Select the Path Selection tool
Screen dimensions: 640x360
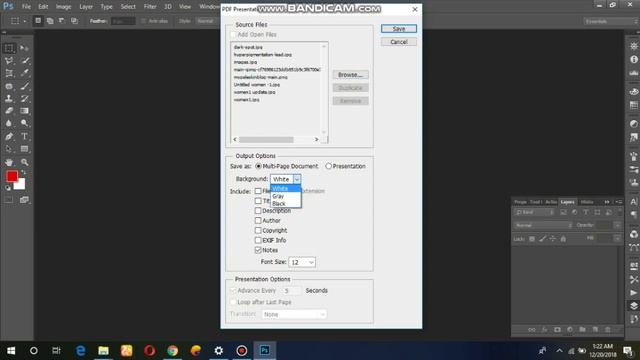[x=9, y=149]
